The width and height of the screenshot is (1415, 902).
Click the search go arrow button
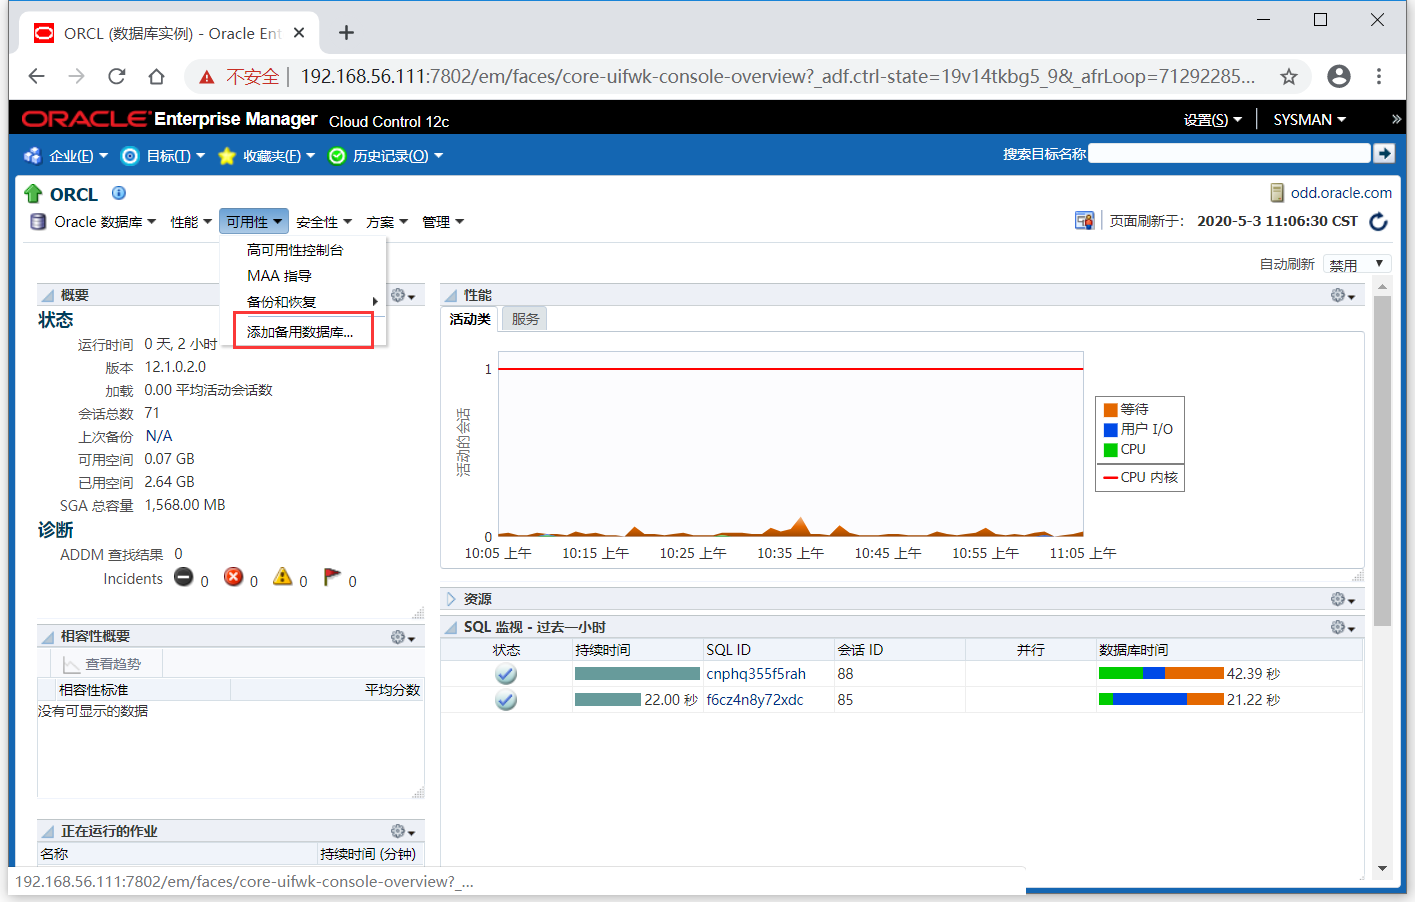click(x=1384, y=153)
